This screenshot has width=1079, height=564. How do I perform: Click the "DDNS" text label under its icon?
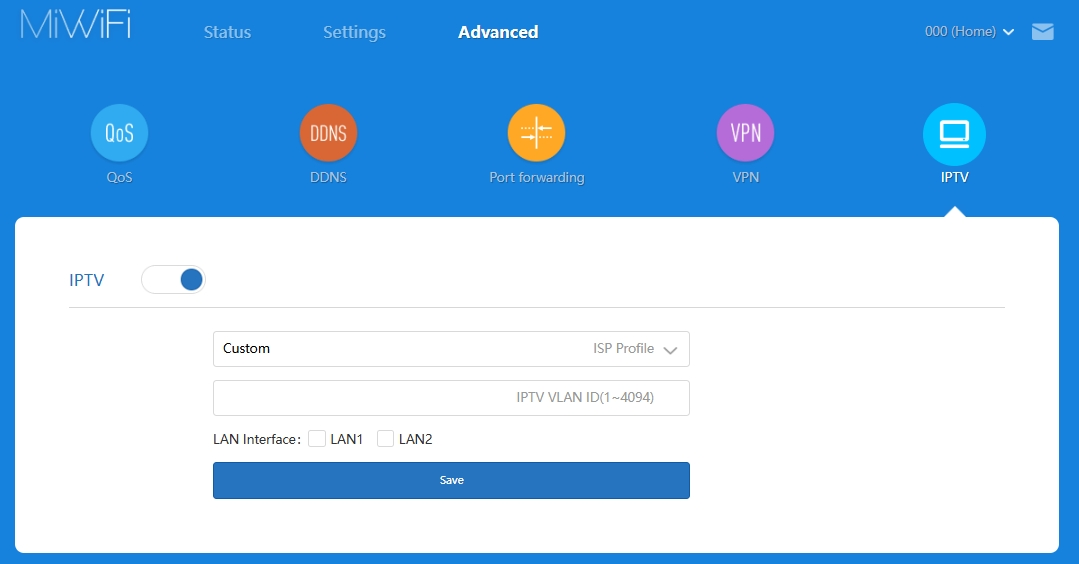coord(328,178)
